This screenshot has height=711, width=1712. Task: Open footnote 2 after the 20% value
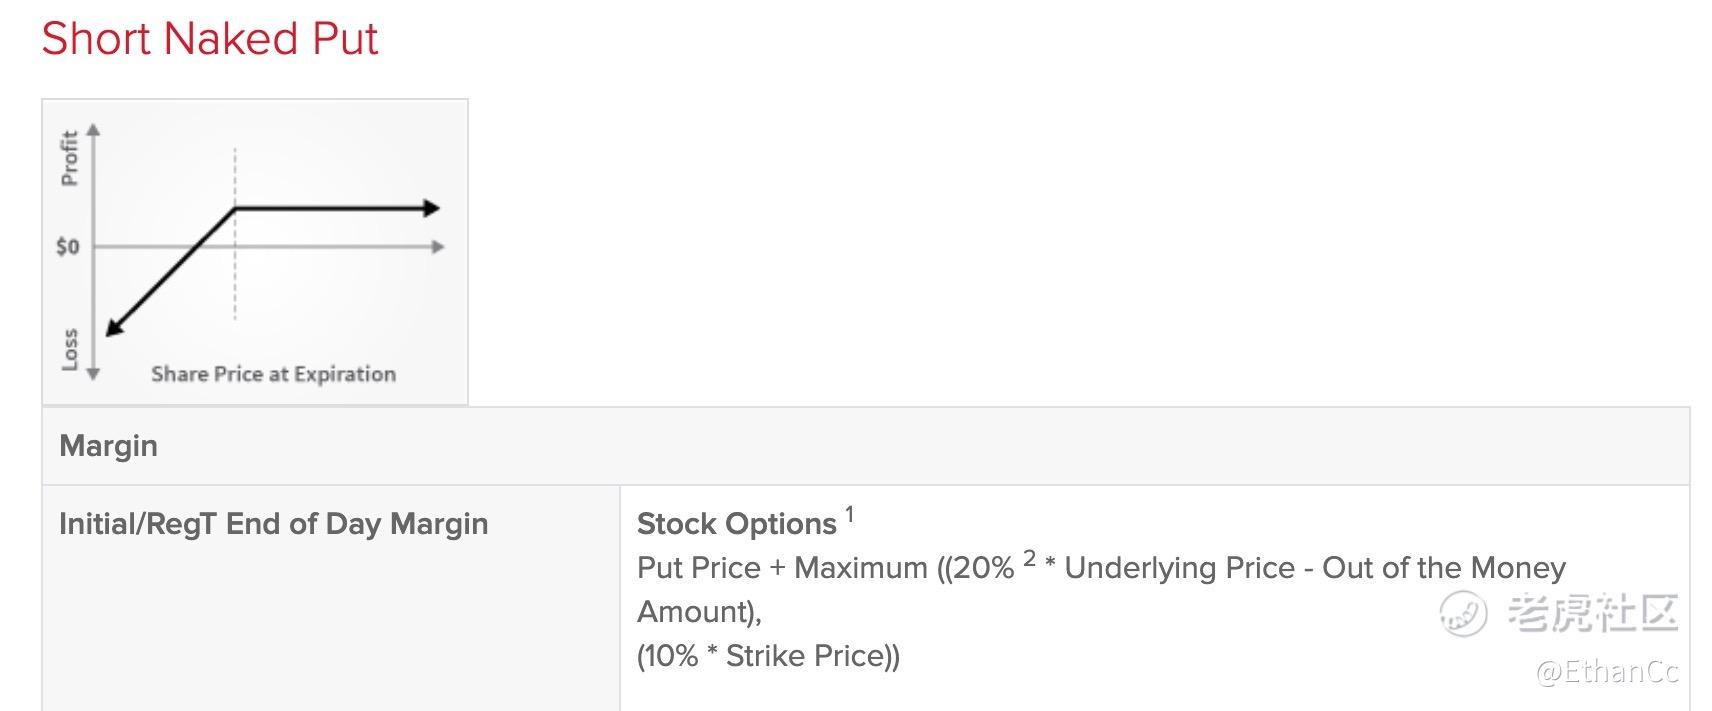tap(1029, 558)
